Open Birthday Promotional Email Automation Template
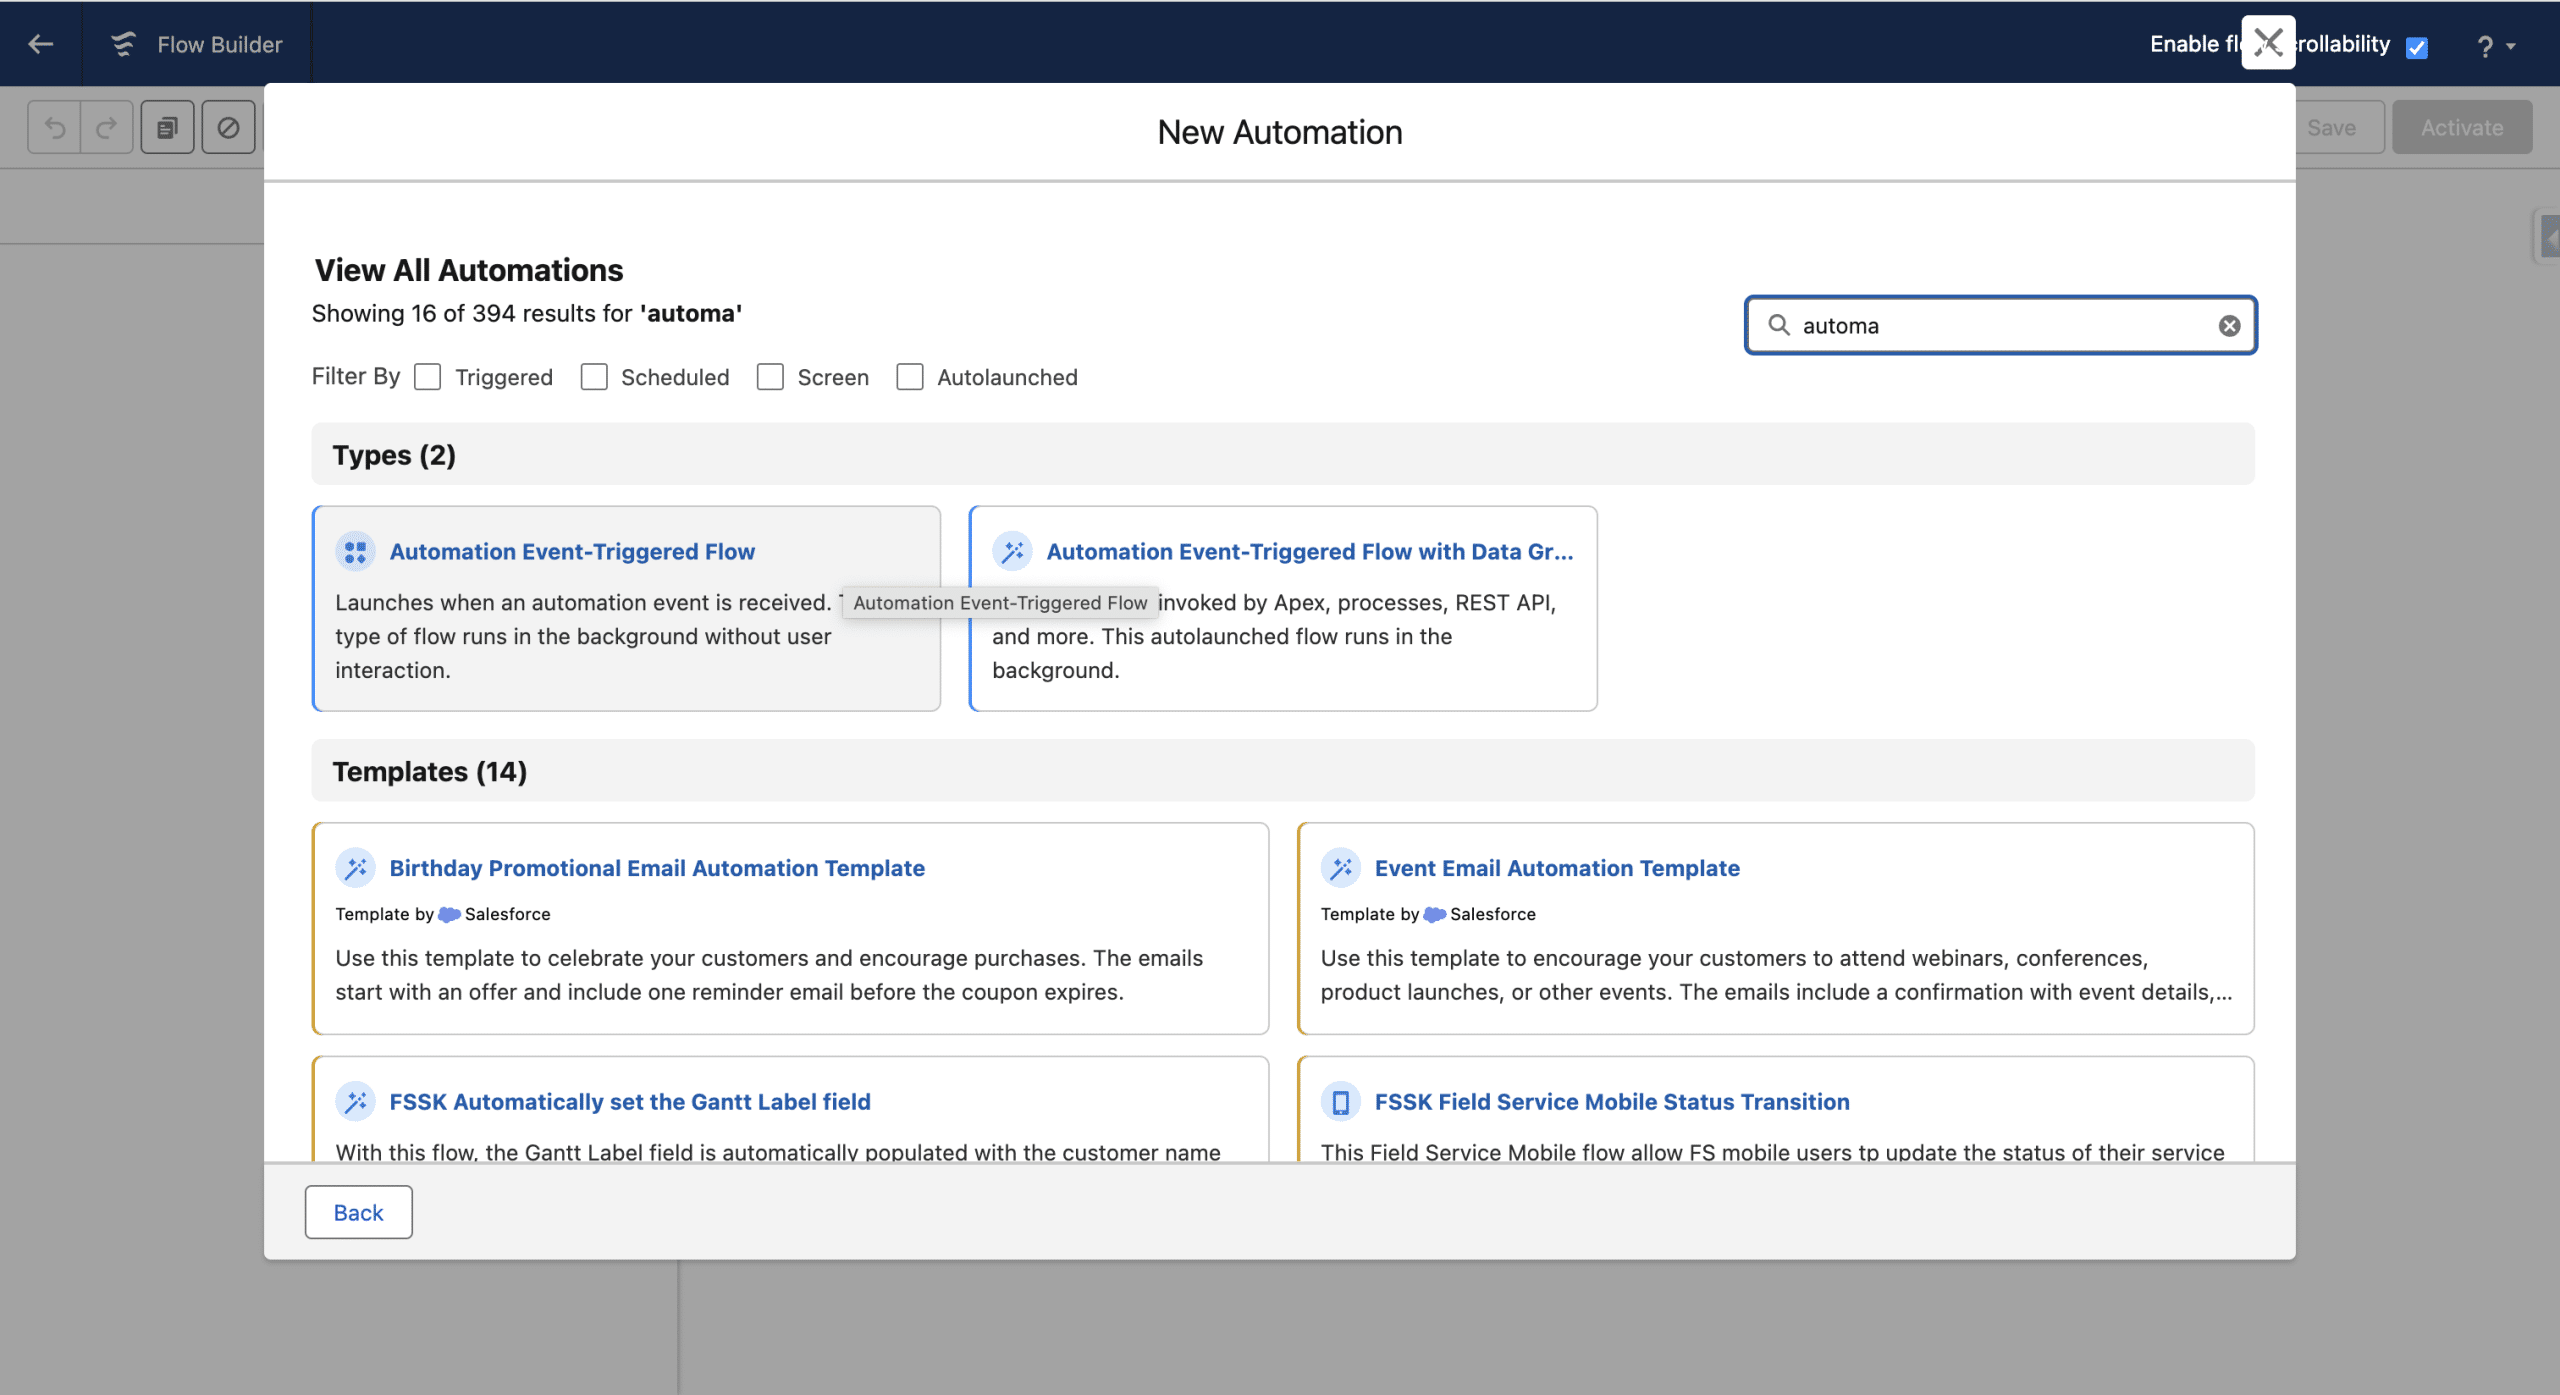 (x=656, y=868)
